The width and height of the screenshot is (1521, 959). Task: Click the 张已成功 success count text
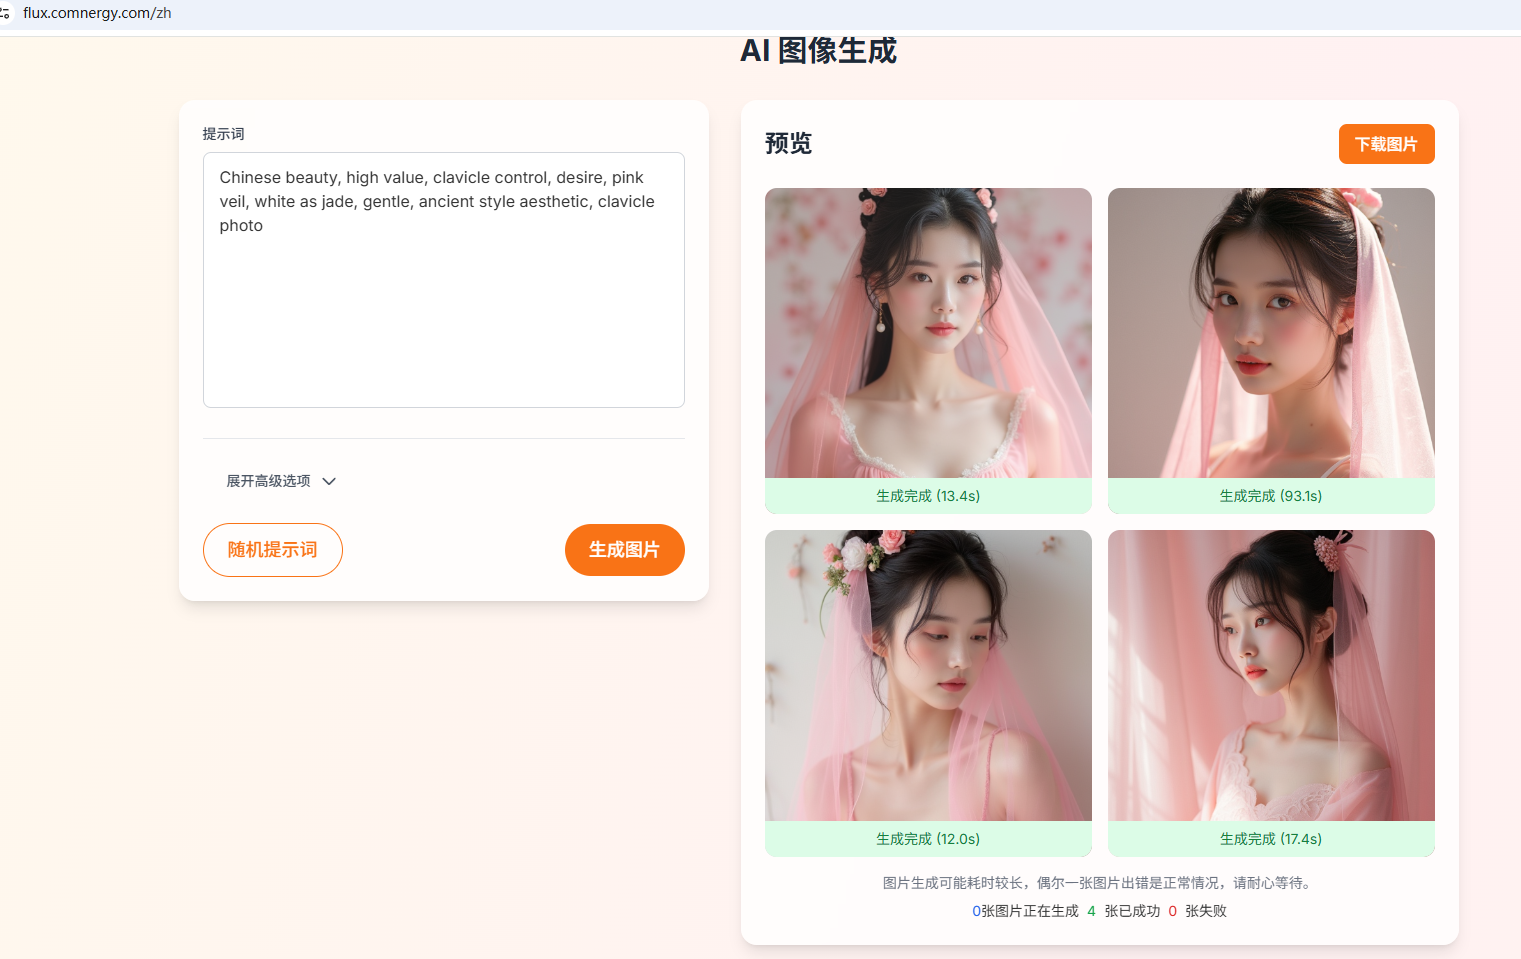[1132, 911]
